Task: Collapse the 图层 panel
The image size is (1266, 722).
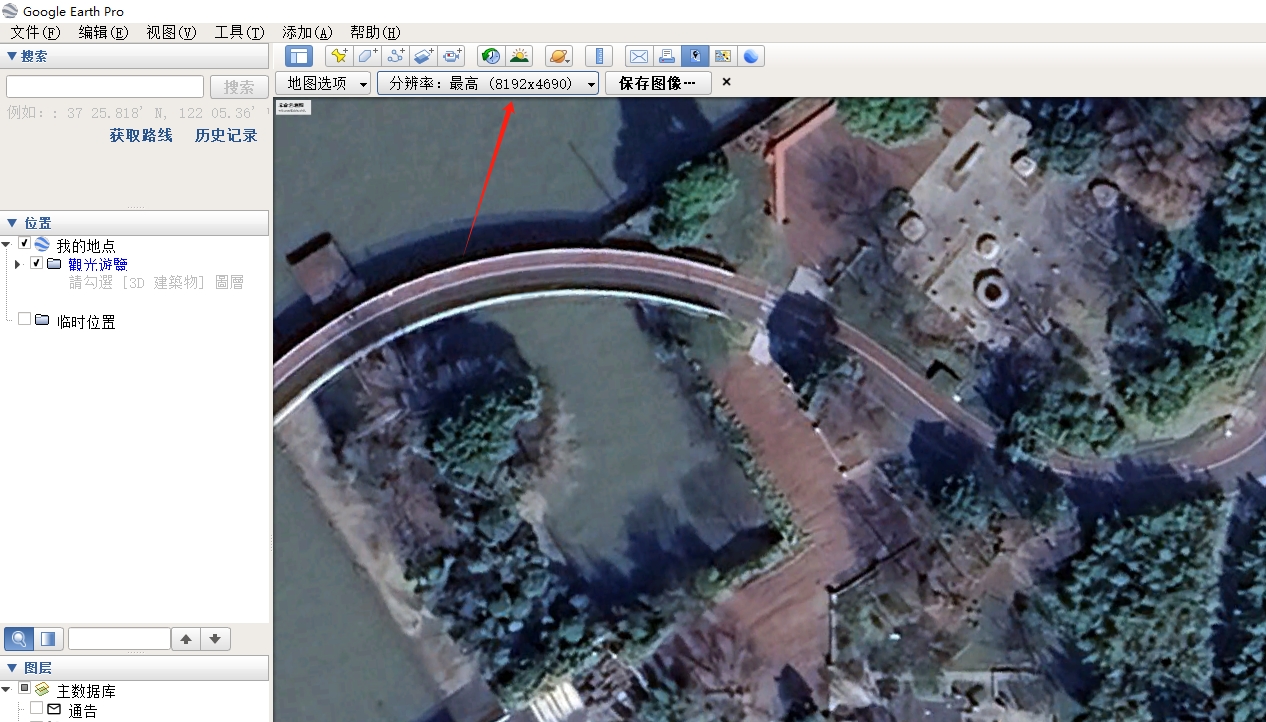Action: click(x=12, y=668)
